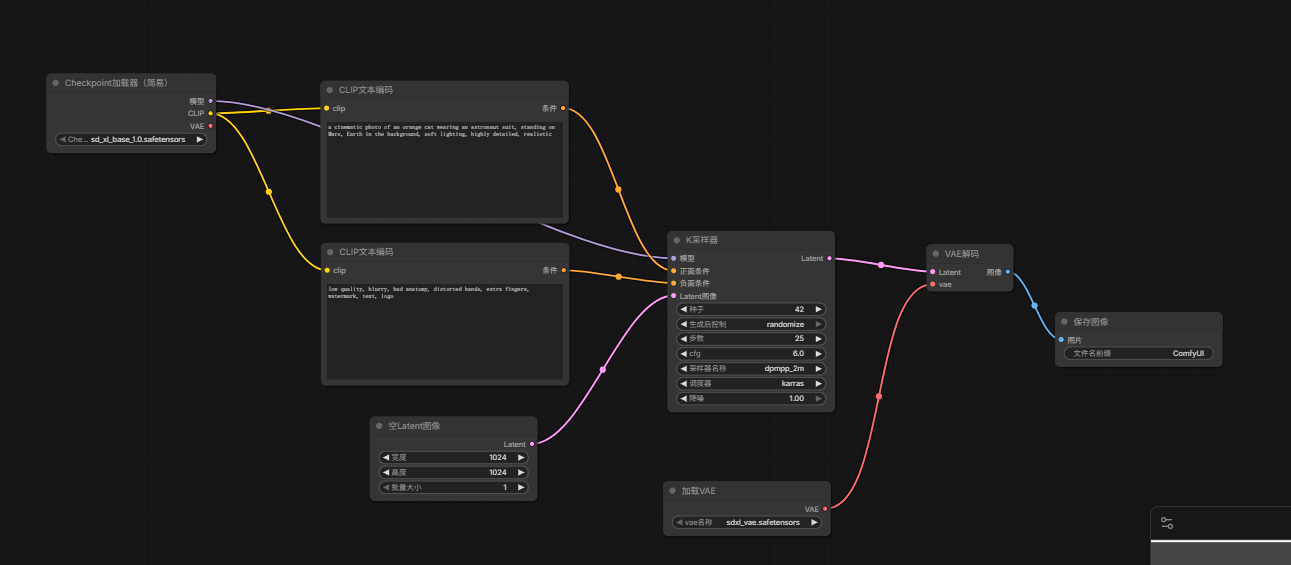
Task: Open the 调度器 karras dropdown
Action: click(751, 383)
